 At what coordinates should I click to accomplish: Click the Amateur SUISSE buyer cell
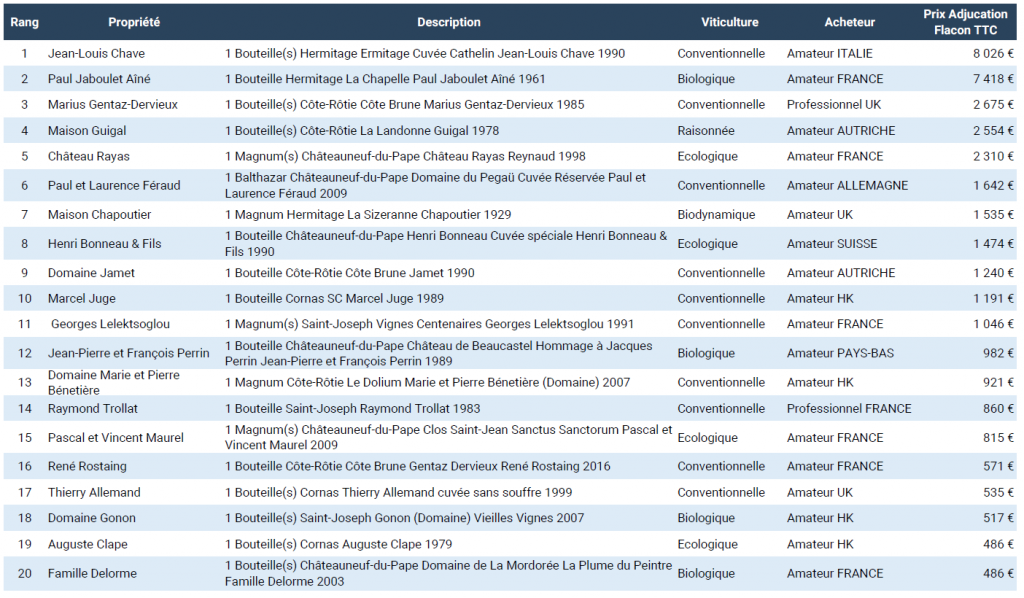pyautogui.click(x=832, y=244)
